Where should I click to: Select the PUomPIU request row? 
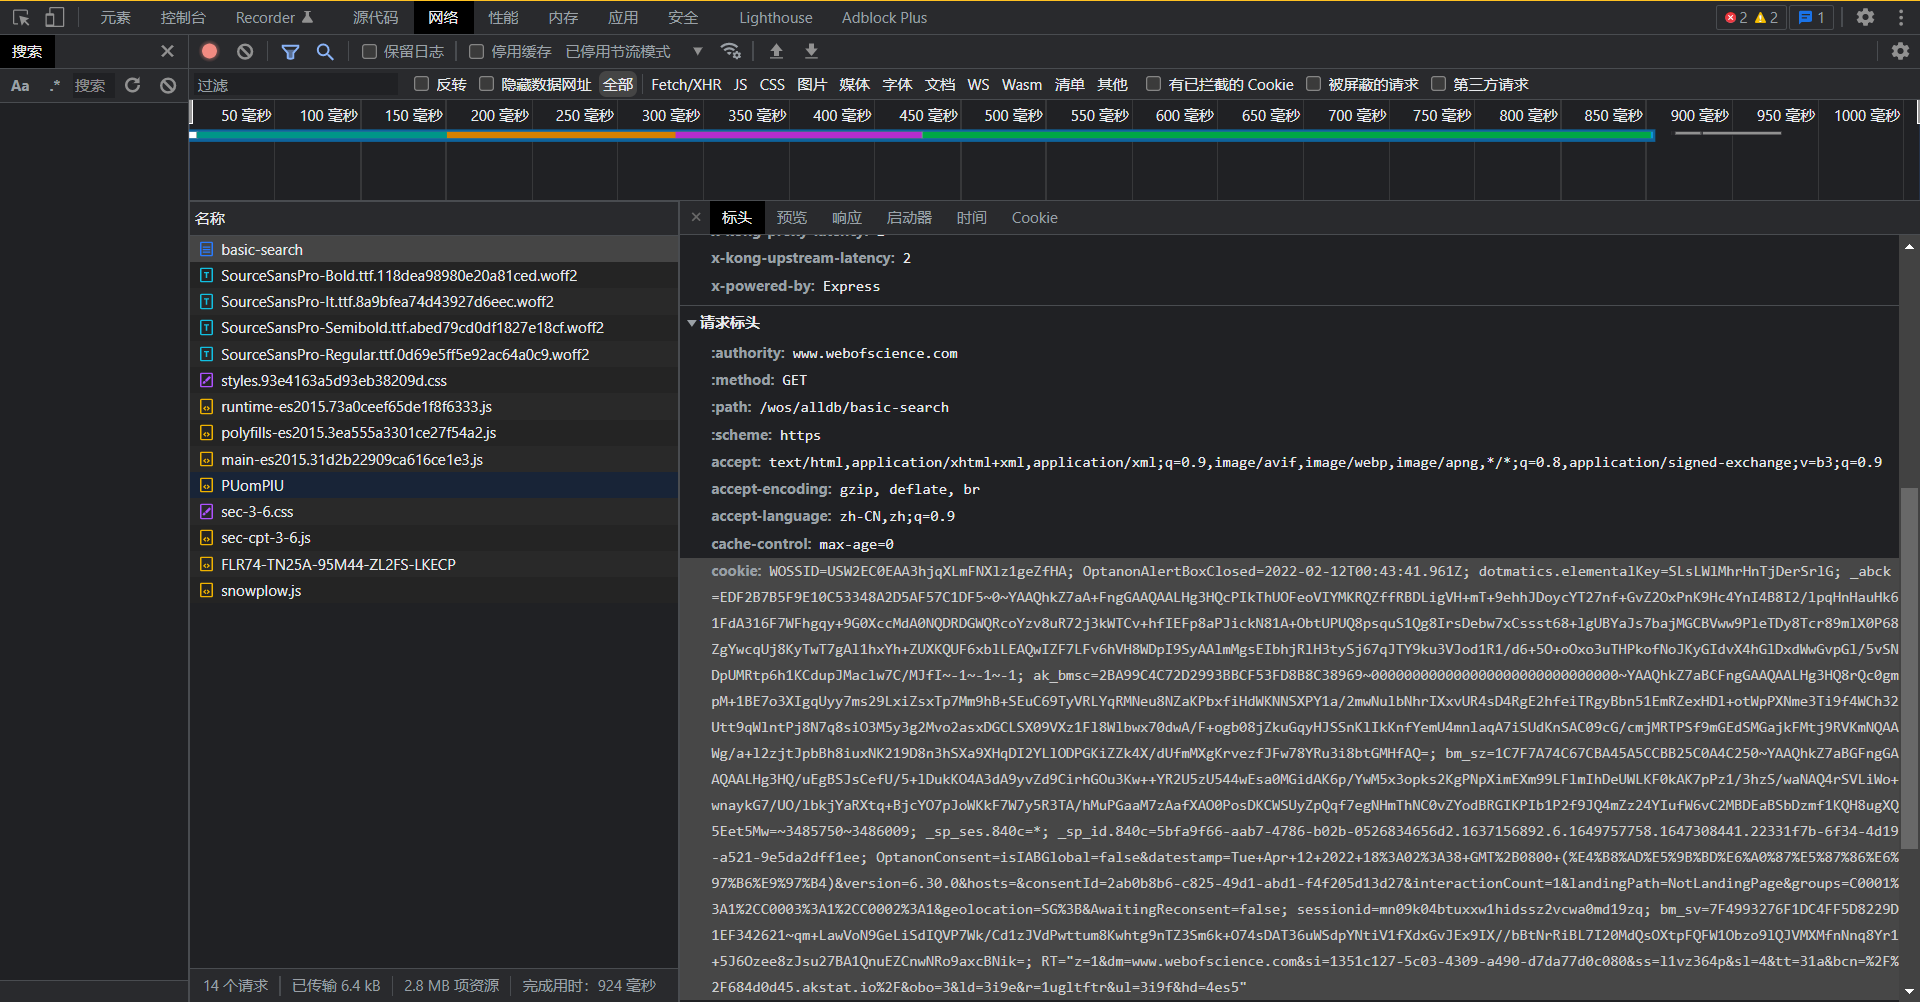click(434, 485)
